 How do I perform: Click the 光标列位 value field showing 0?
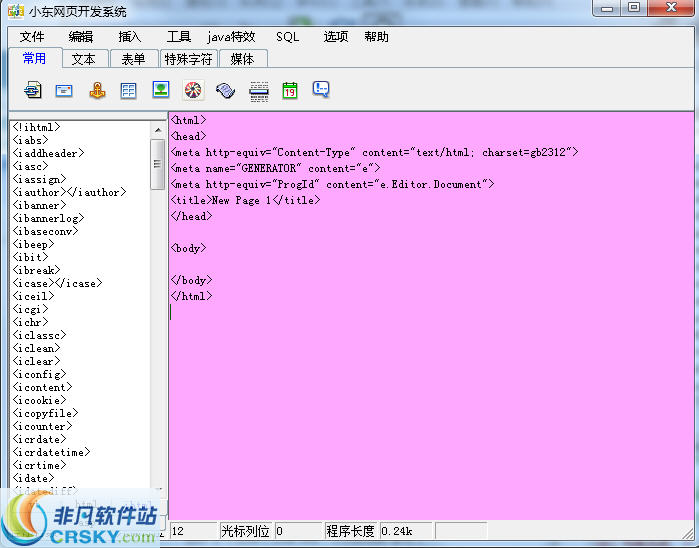pos(298,531)
